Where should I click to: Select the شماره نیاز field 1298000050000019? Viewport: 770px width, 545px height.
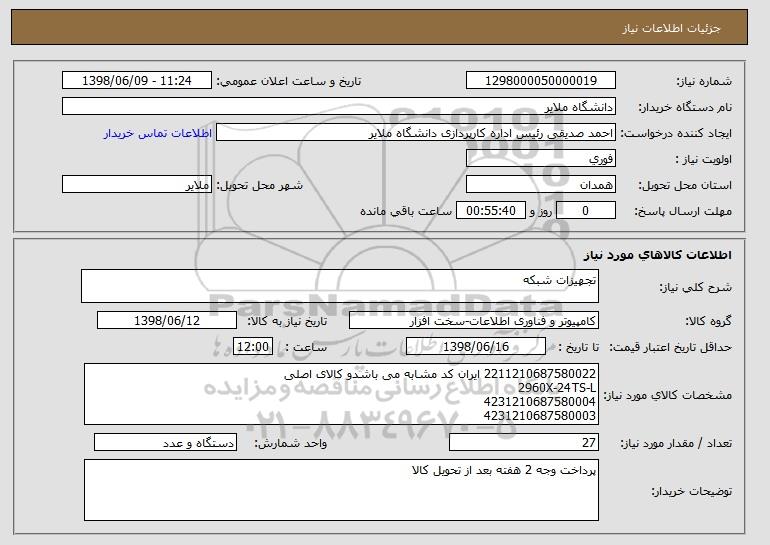[541, 81]
